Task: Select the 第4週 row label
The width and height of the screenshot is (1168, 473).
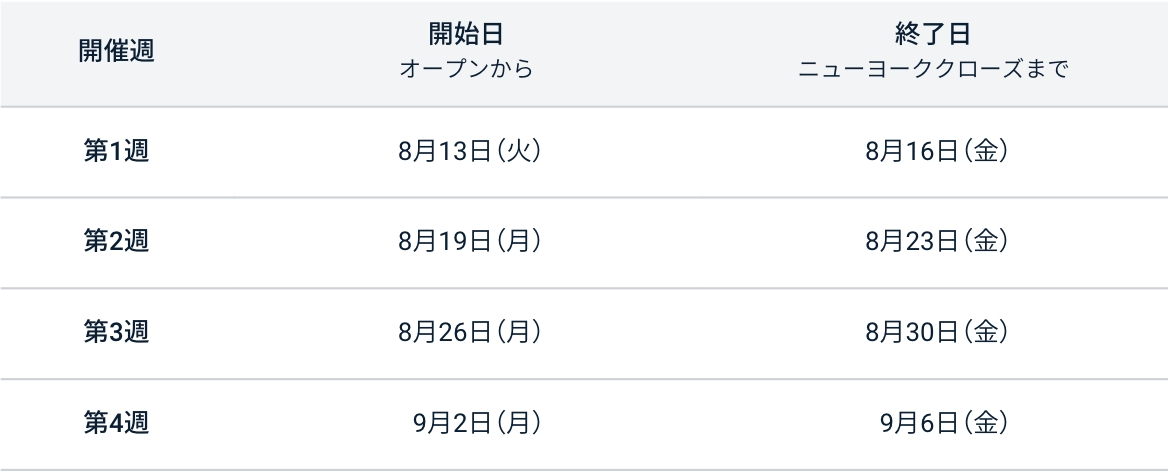Action: pyautogui.click(x=116, y=423)
